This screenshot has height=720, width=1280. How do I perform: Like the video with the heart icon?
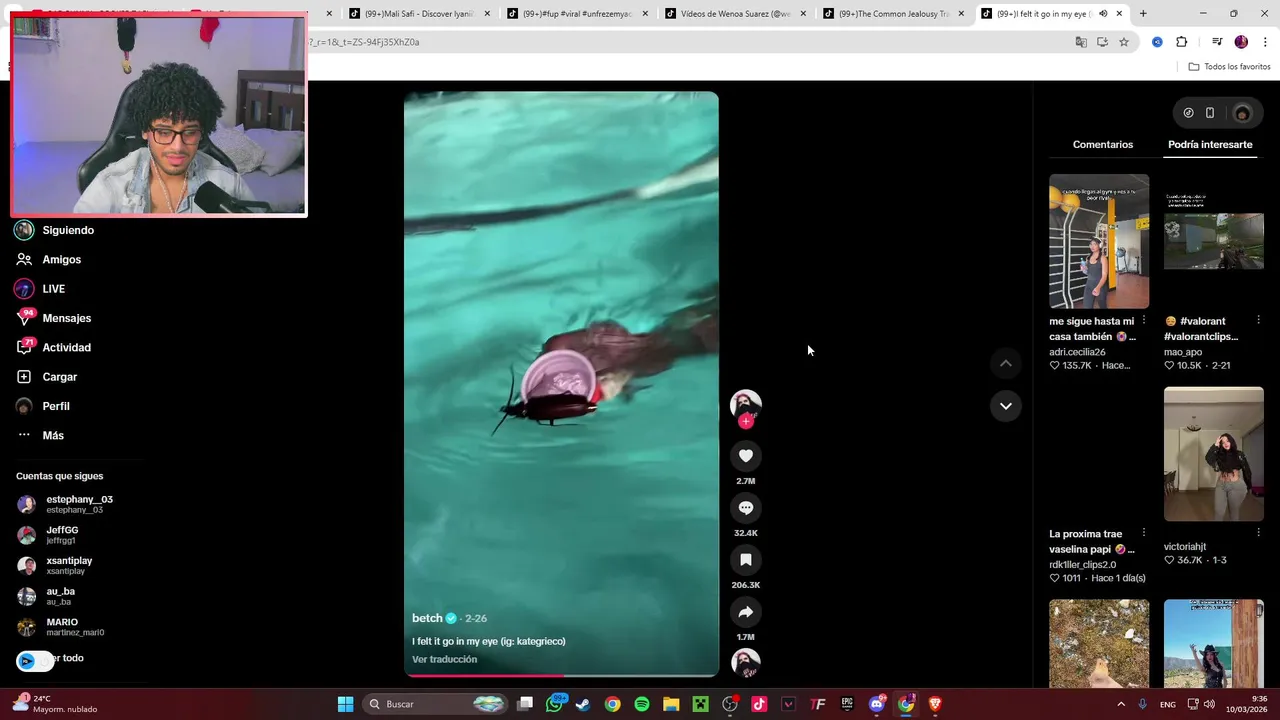click(x=745, y=456)
